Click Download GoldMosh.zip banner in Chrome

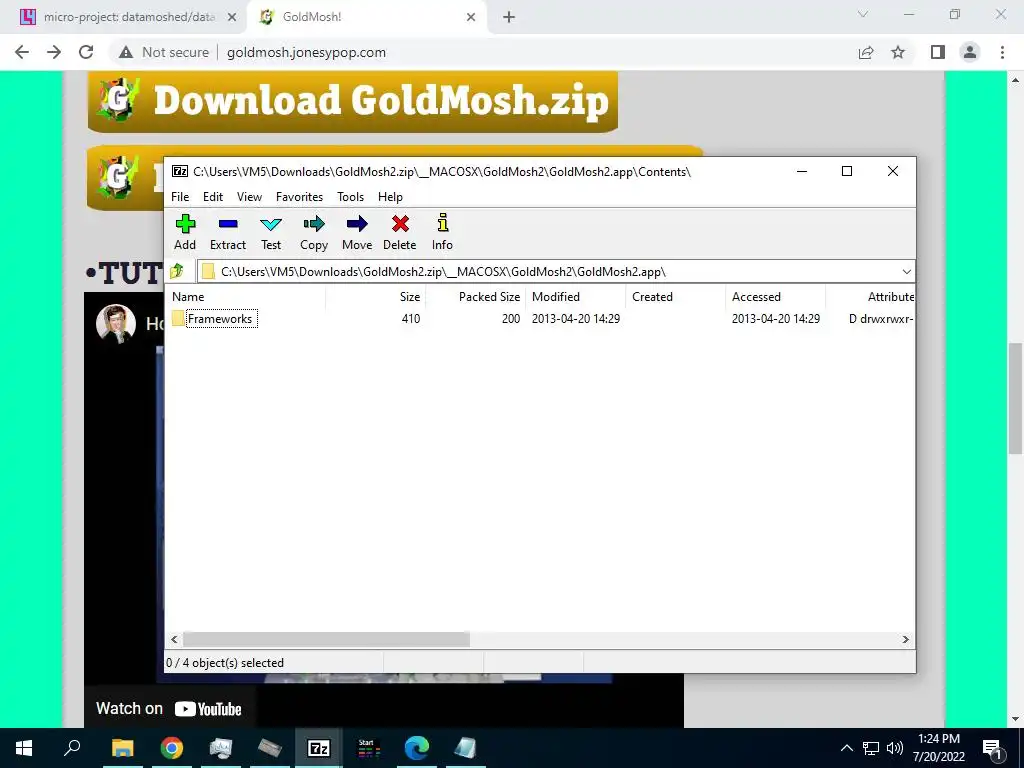pos(353,101)
